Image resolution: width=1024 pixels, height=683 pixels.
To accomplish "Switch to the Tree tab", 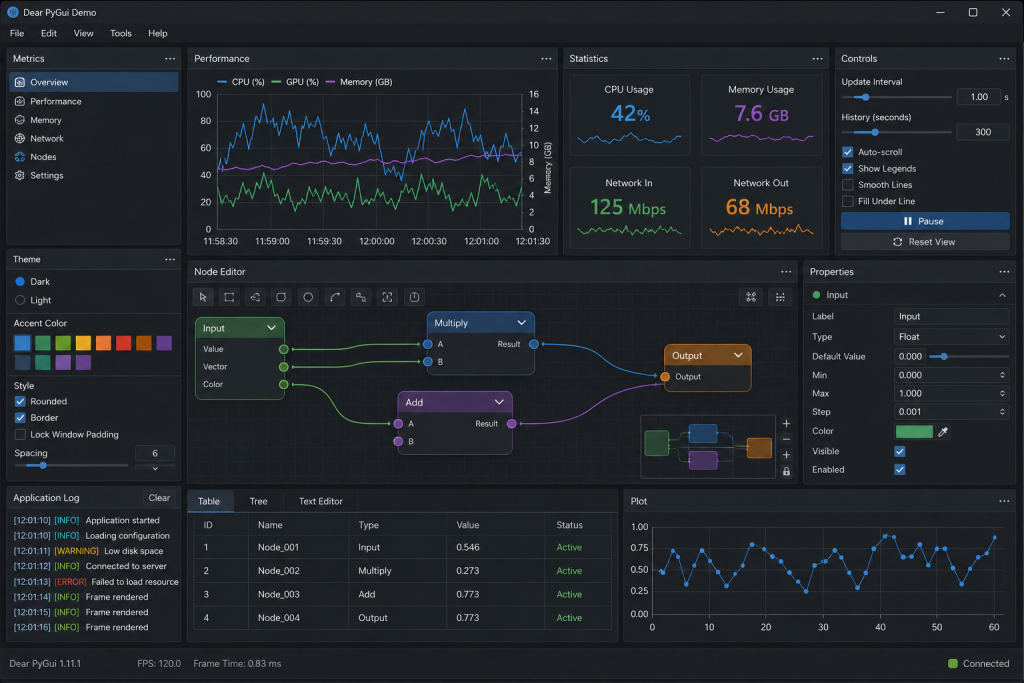I will click(x=259, y=501).
